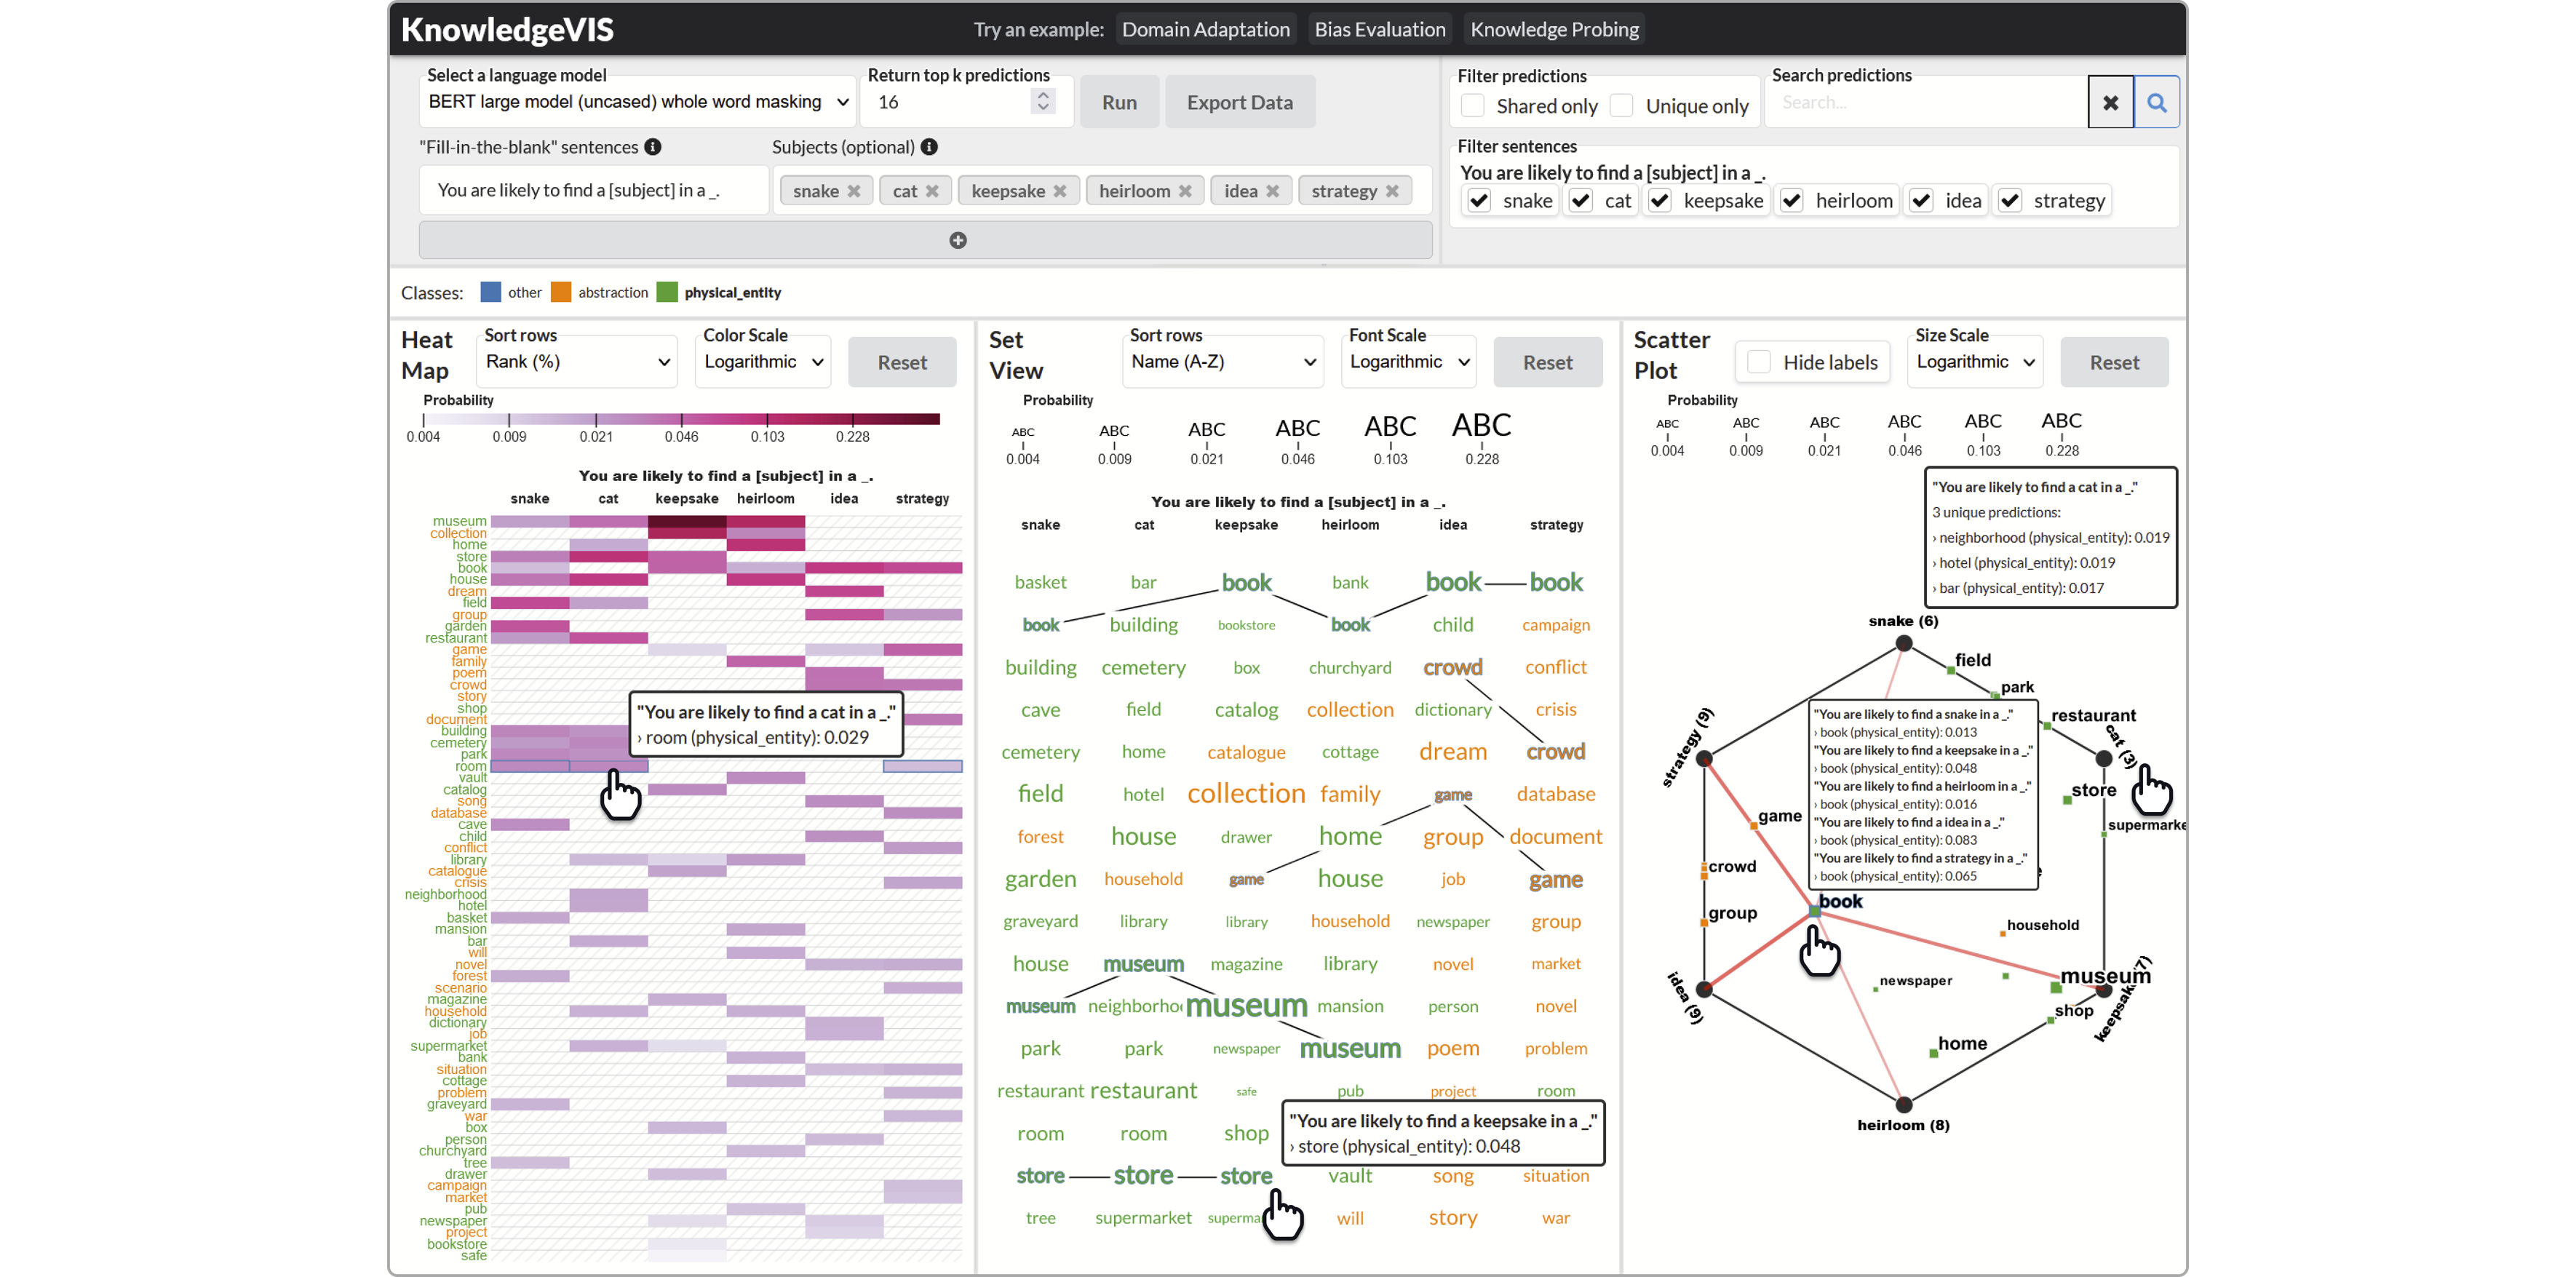The height and width of the screenshot is (1277, 2576).
Task: Click 'collection' in keepsake column of Set View
Action: 1246,794
